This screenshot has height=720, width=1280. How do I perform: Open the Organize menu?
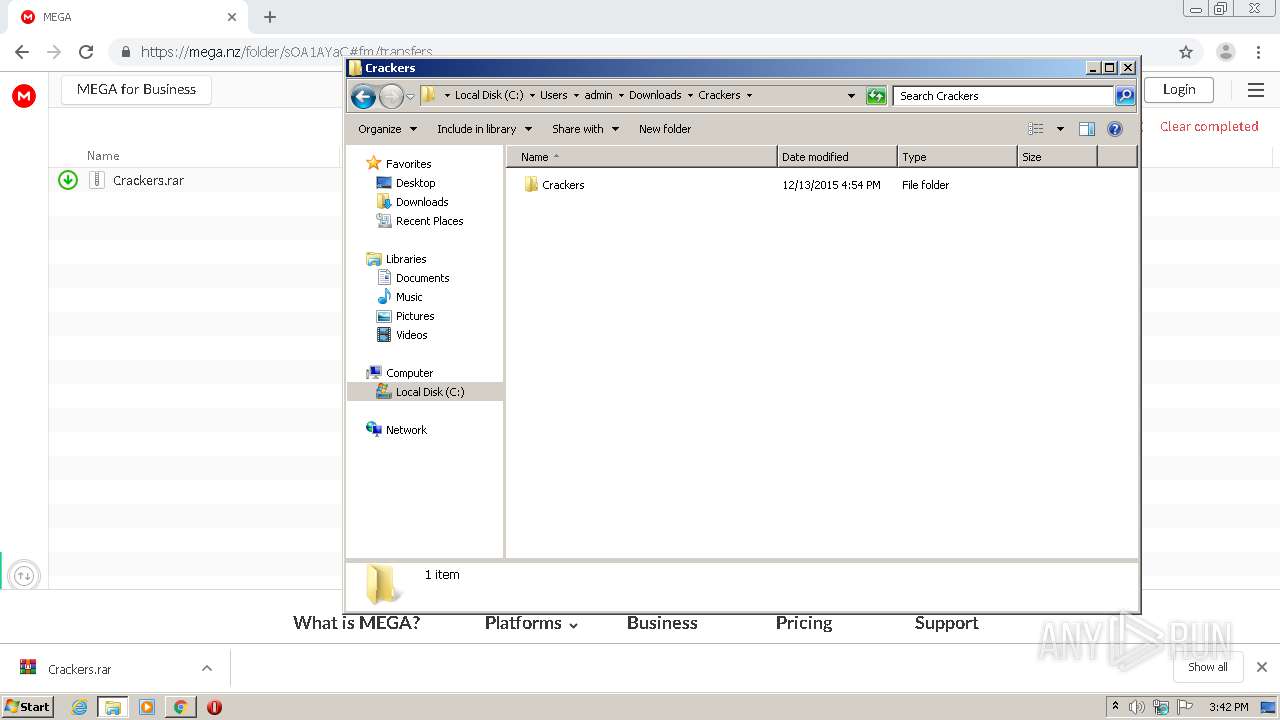point(387,129)
